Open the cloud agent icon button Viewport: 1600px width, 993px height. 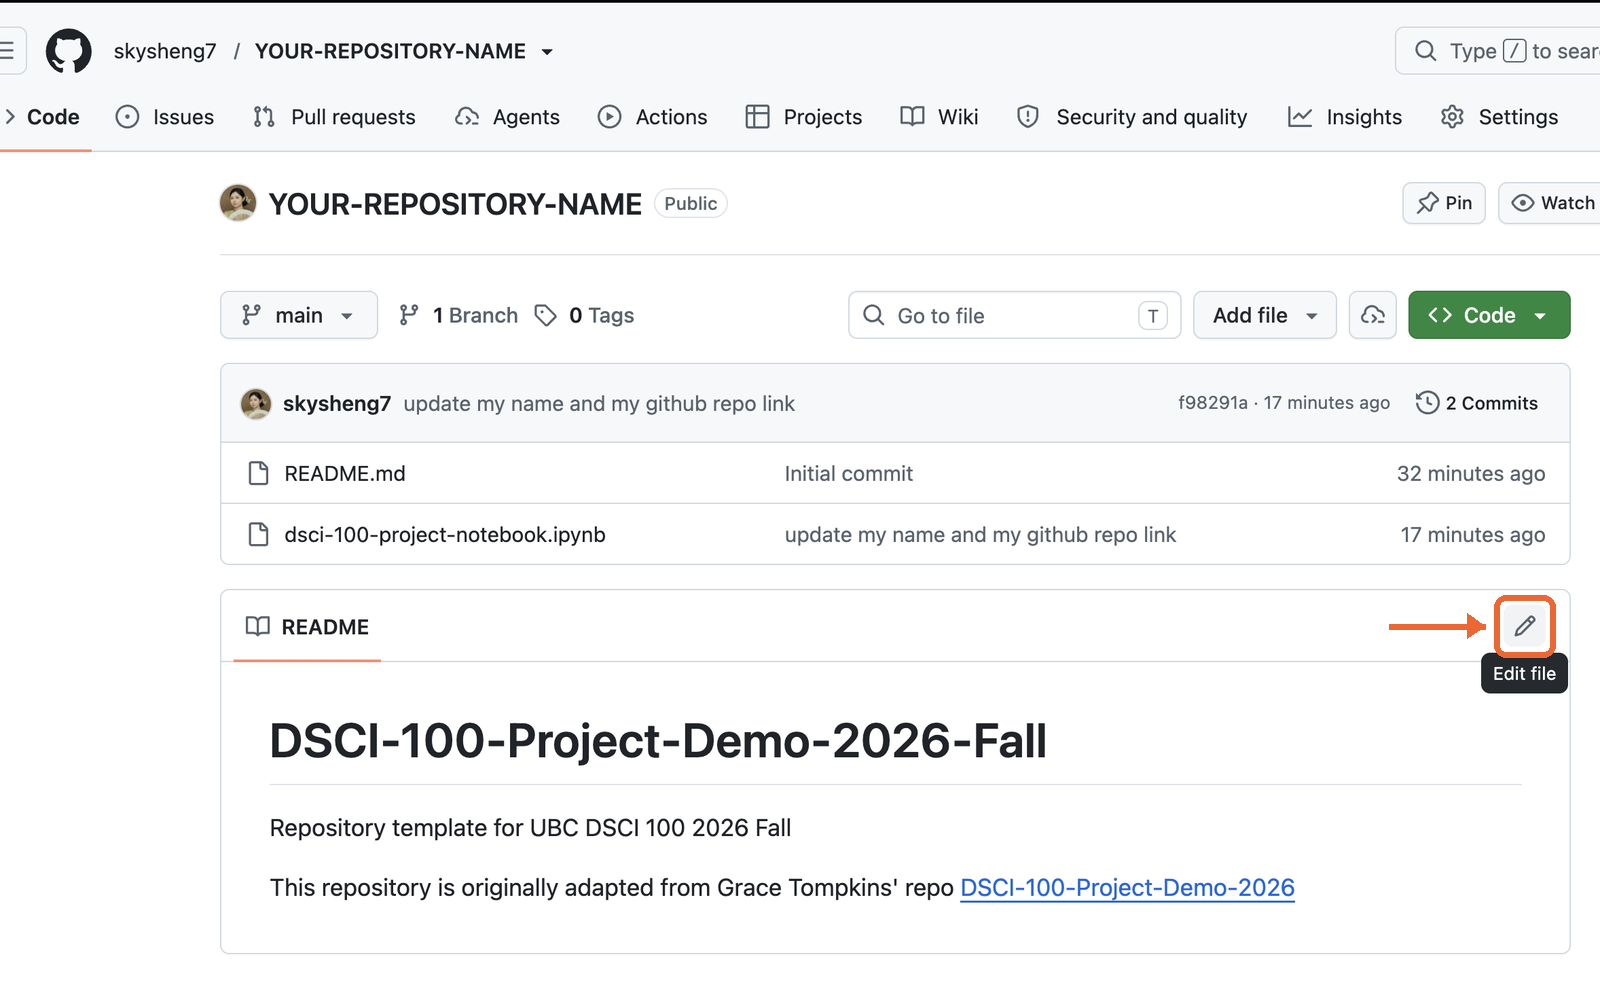(x=1372, y=315)
